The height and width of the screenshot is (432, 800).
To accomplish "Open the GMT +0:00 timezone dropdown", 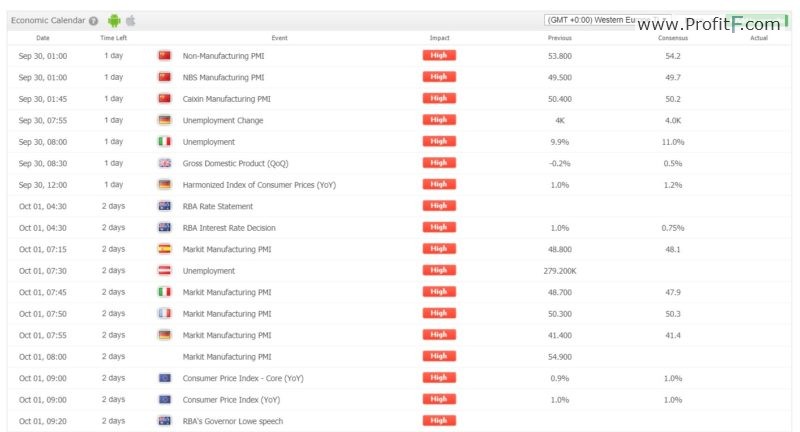I will click(607, 20).
